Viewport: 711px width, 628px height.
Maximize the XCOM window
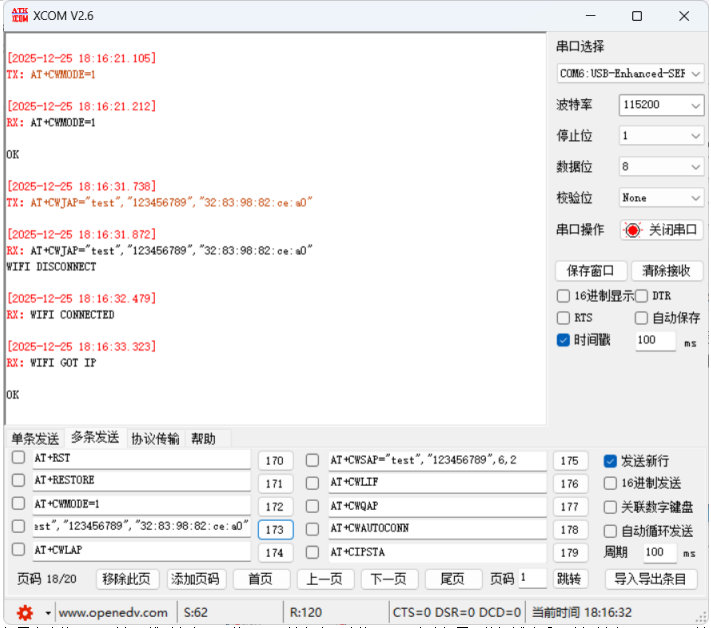(x=637, y=16)
